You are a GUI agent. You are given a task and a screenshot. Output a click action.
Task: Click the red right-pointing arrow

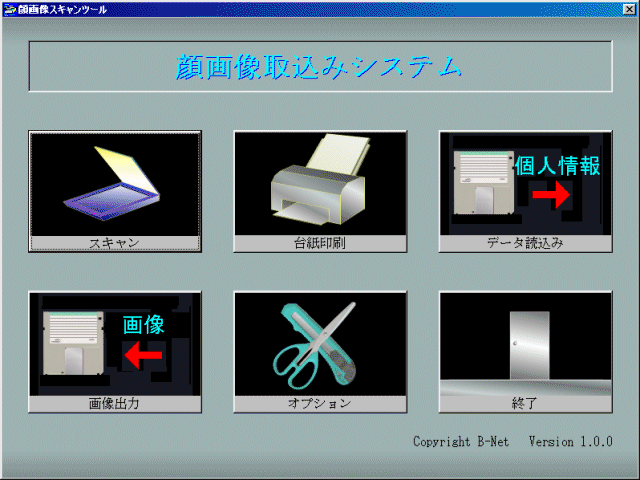[550, 197]
